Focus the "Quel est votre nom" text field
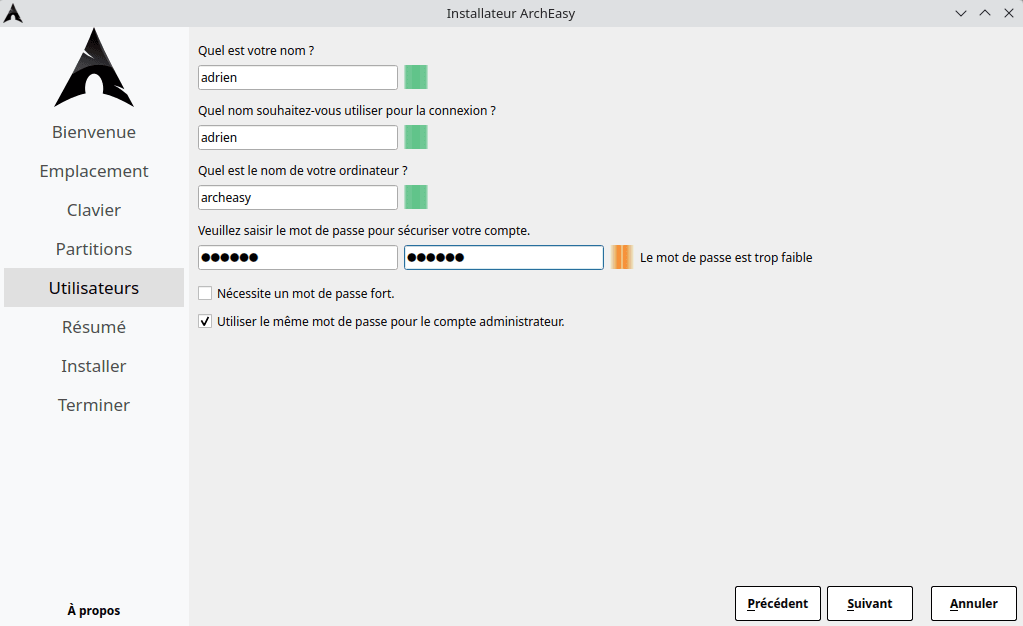This screenshot has height=626, width=1023. pos(298,77)
